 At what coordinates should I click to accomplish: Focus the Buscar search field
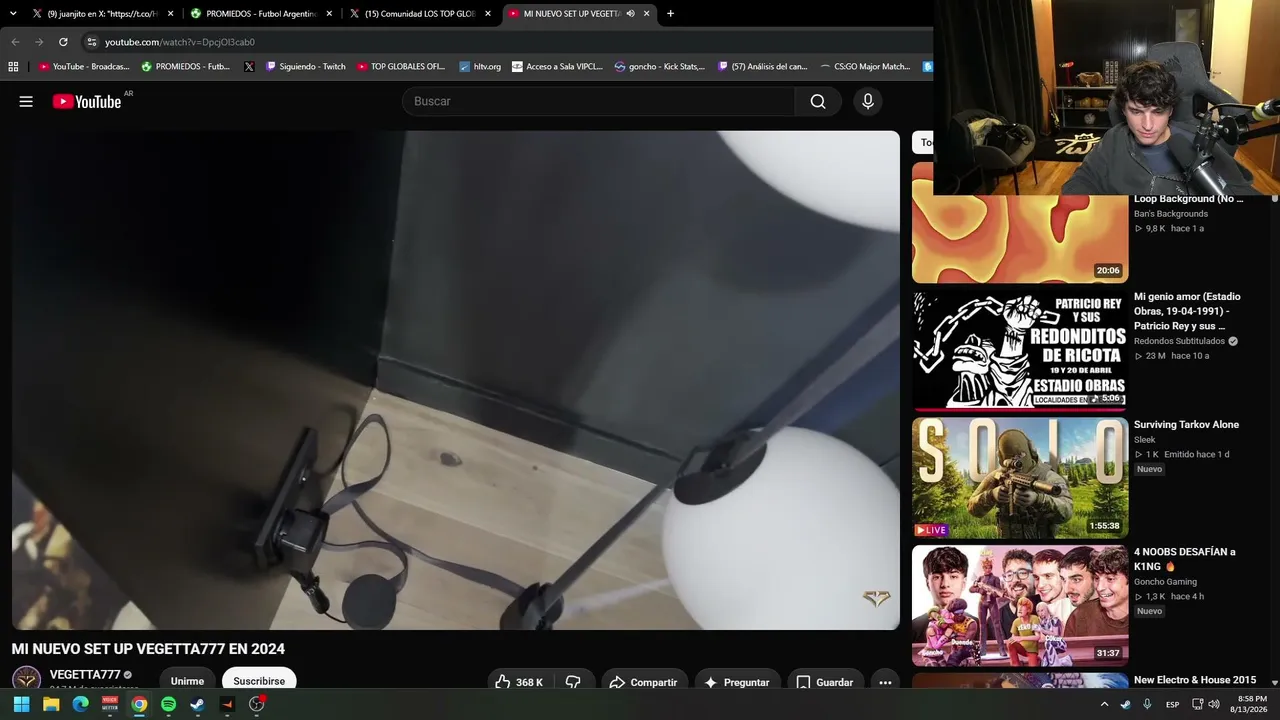[x=599, y=101]
